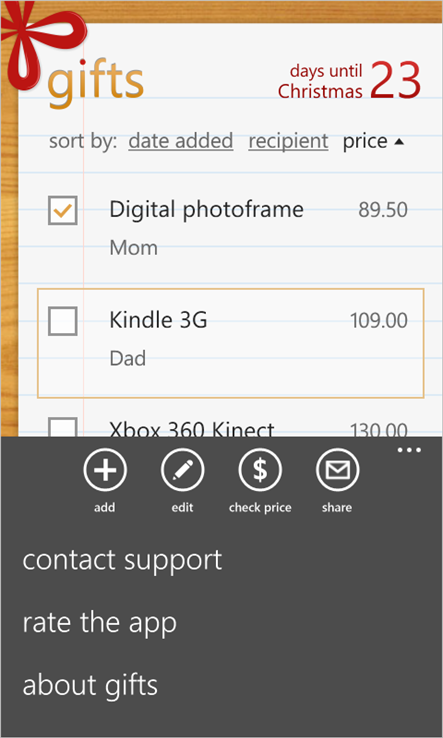Open about gifts menu item

point(90,685)
